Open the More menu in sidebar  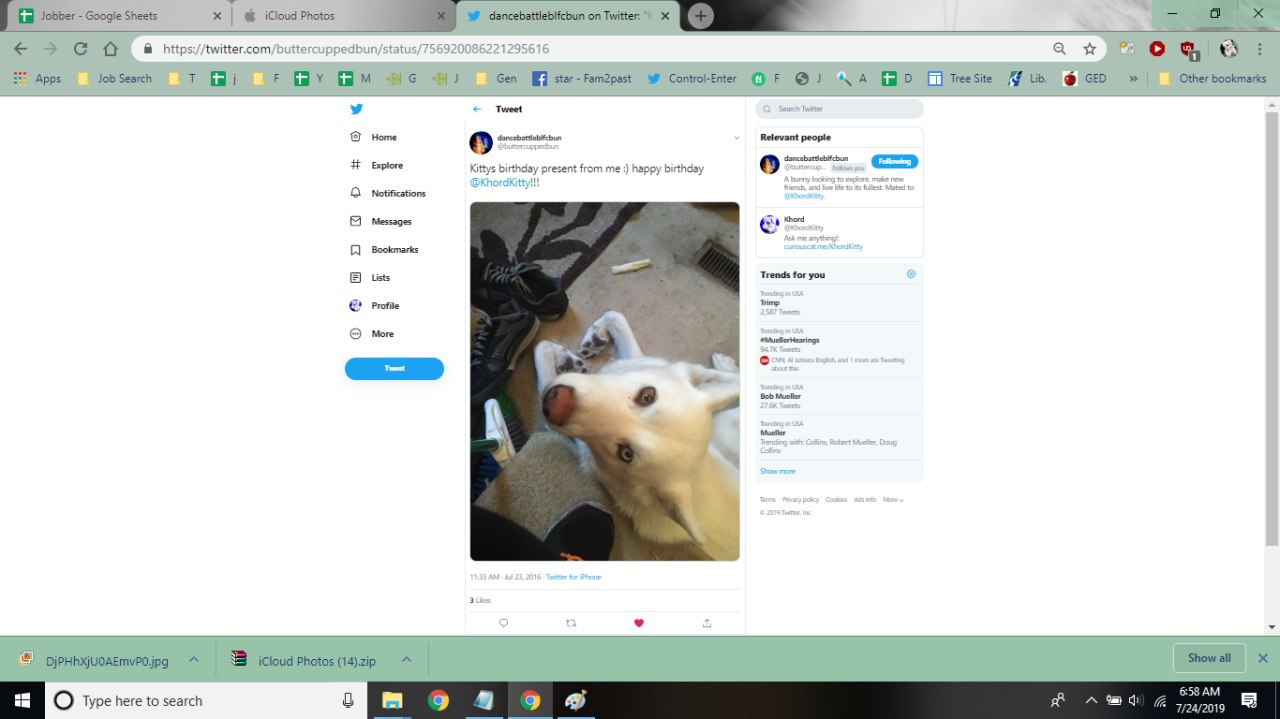[372, 333]
